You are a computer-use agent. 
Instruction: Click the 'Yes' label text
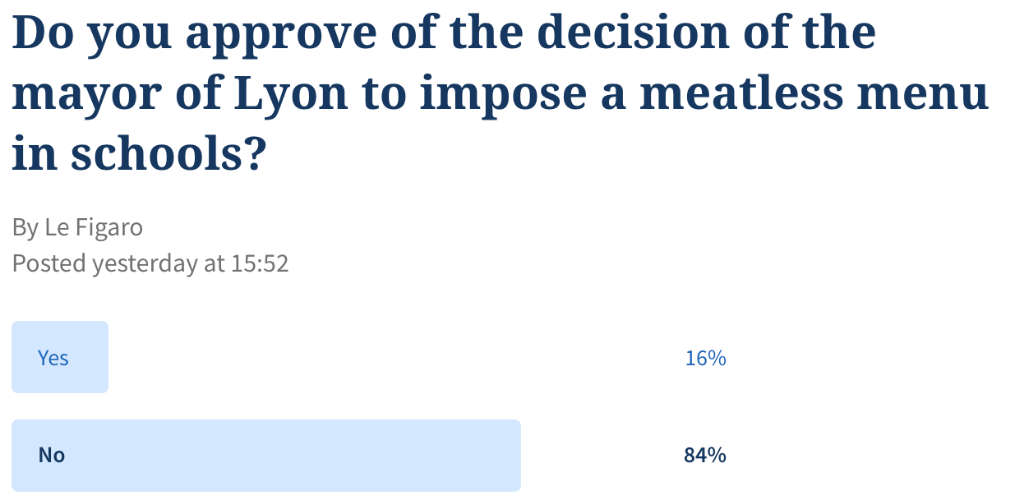[53, 357]
